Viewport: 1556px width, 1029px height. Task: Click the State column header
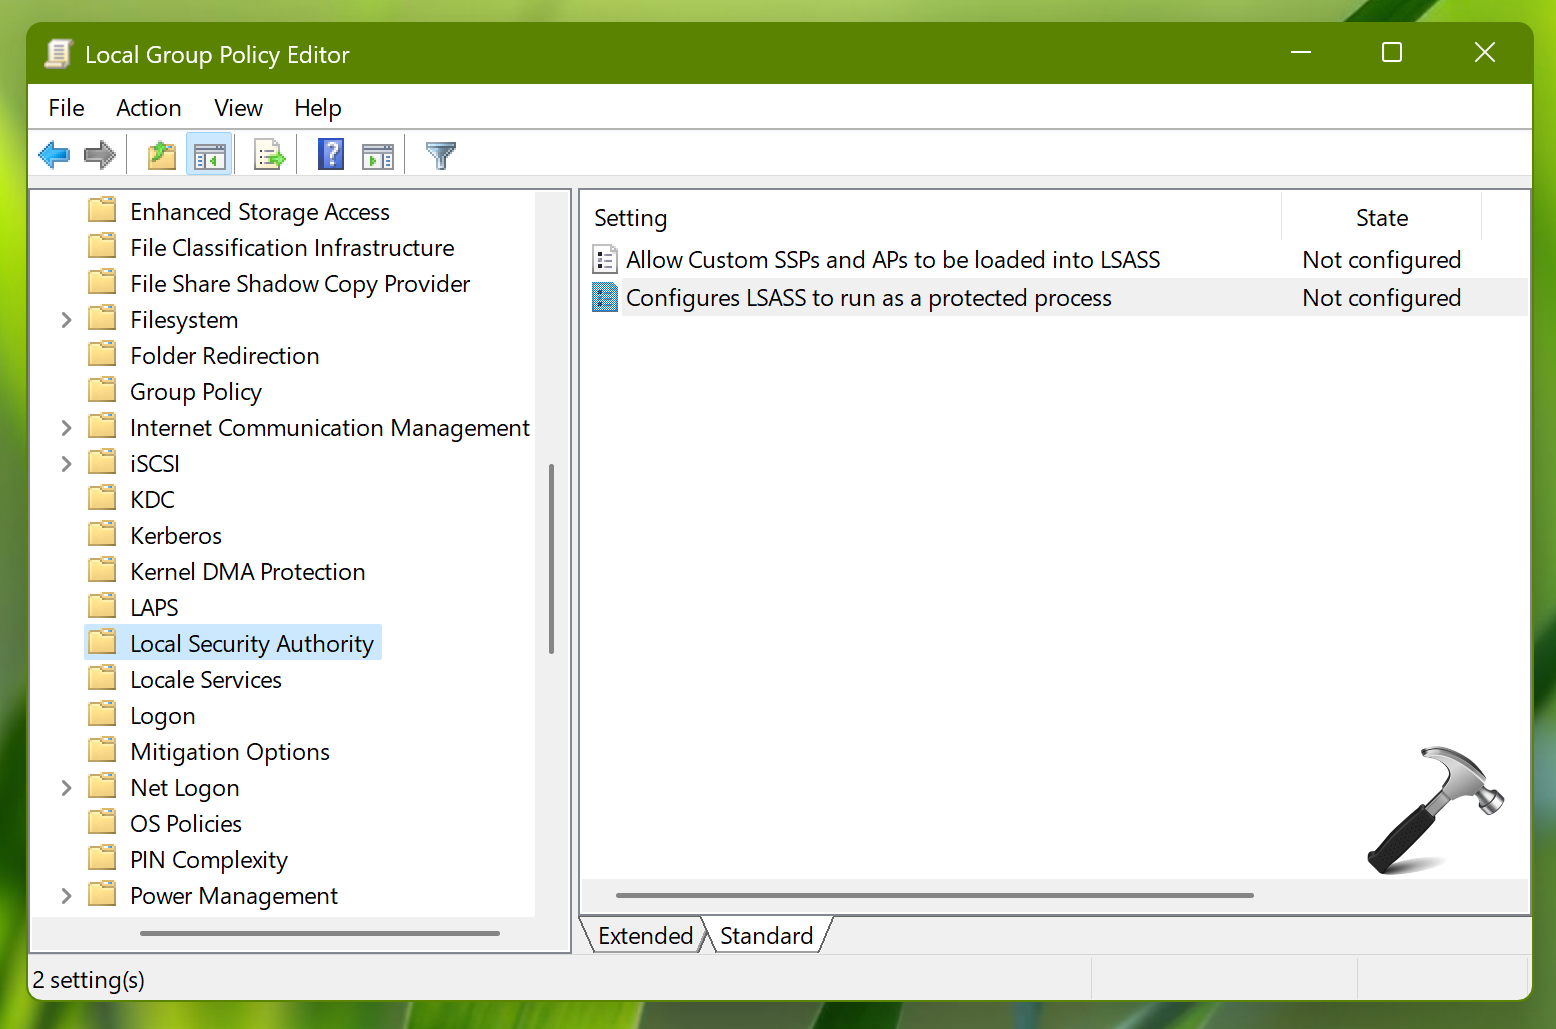click(x=1381, y=218)
